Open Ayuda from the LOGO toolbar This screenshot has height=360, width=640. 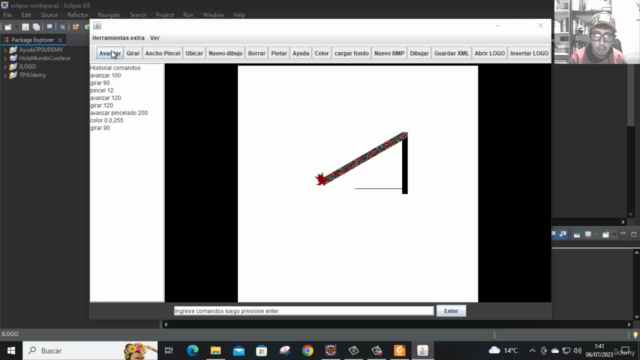[300, 53]
